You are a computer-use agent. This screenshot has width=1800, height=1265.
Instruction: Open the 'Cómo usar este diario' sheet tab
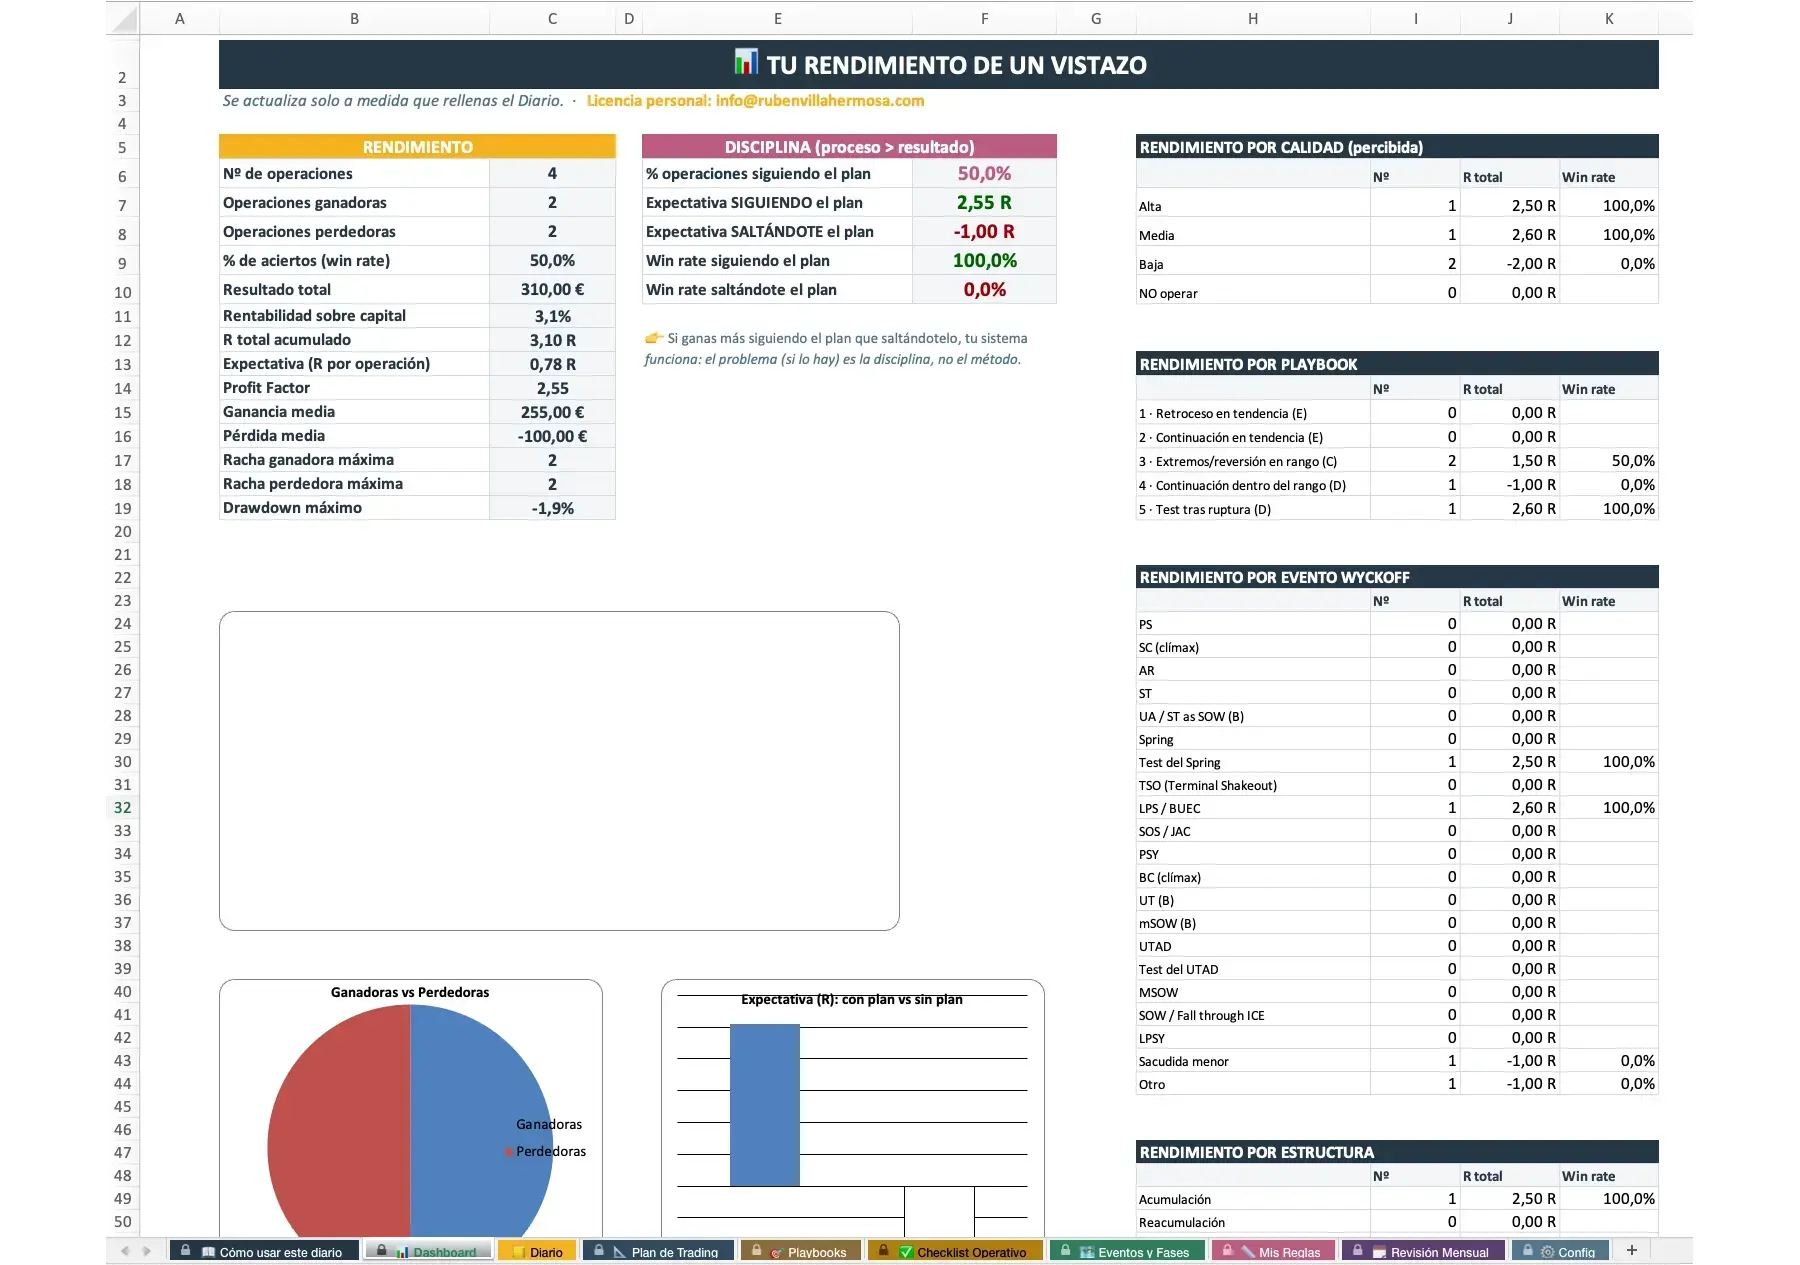[265, 1251]
